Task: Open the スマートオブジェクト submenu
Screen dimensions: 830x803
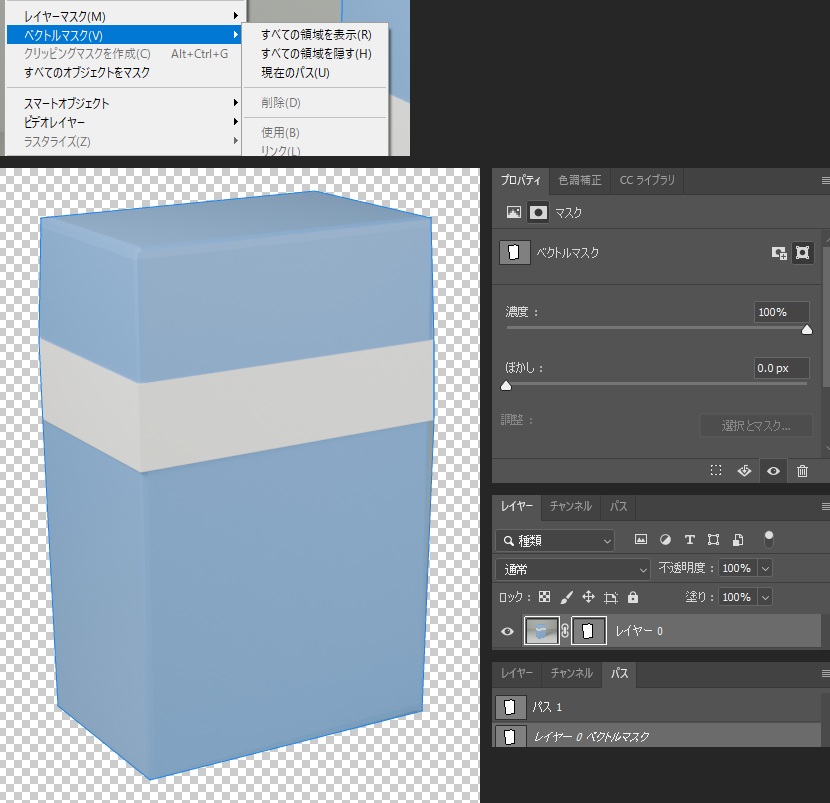Action: (x=124, y=103)
